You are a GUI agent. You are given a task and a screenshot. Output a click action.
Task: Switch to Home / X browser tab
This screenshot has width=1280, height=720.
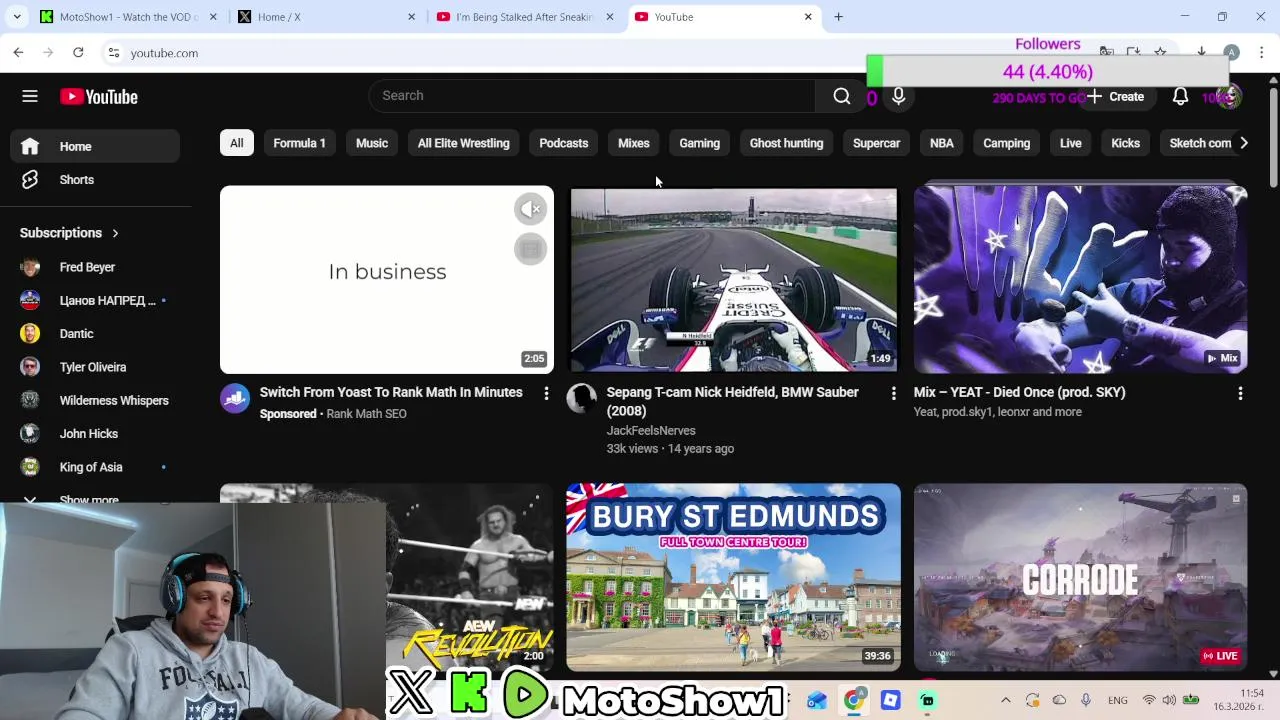click(x=325, y=17)
